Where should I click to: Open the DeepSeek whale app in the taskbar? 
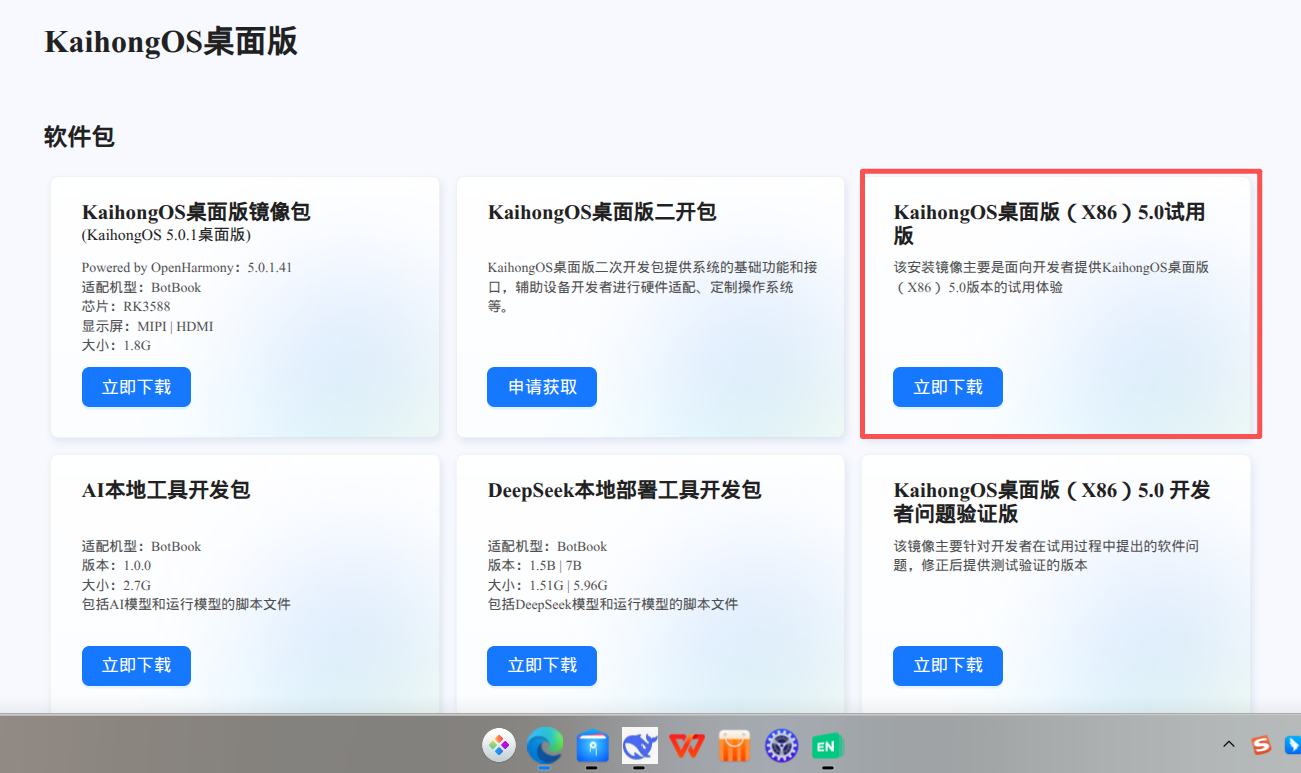tap(639, 745)
